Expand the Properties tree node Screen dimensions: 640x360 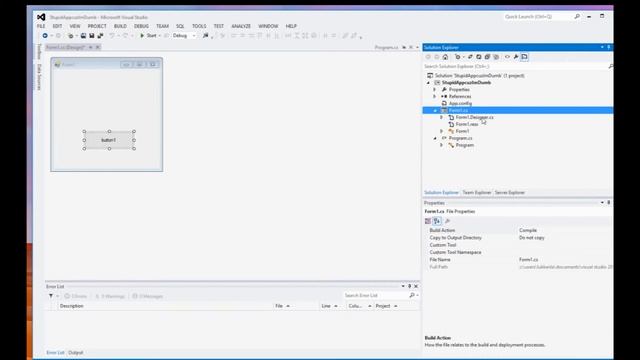tap(435, 90)
